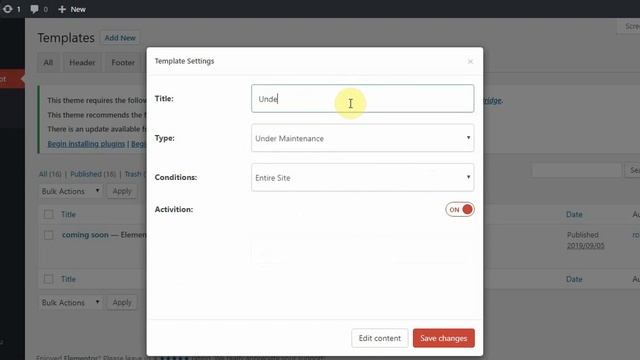Filter by Published (16) templates
The width and height of the screenshot is (640, 360).
point(93,174)
